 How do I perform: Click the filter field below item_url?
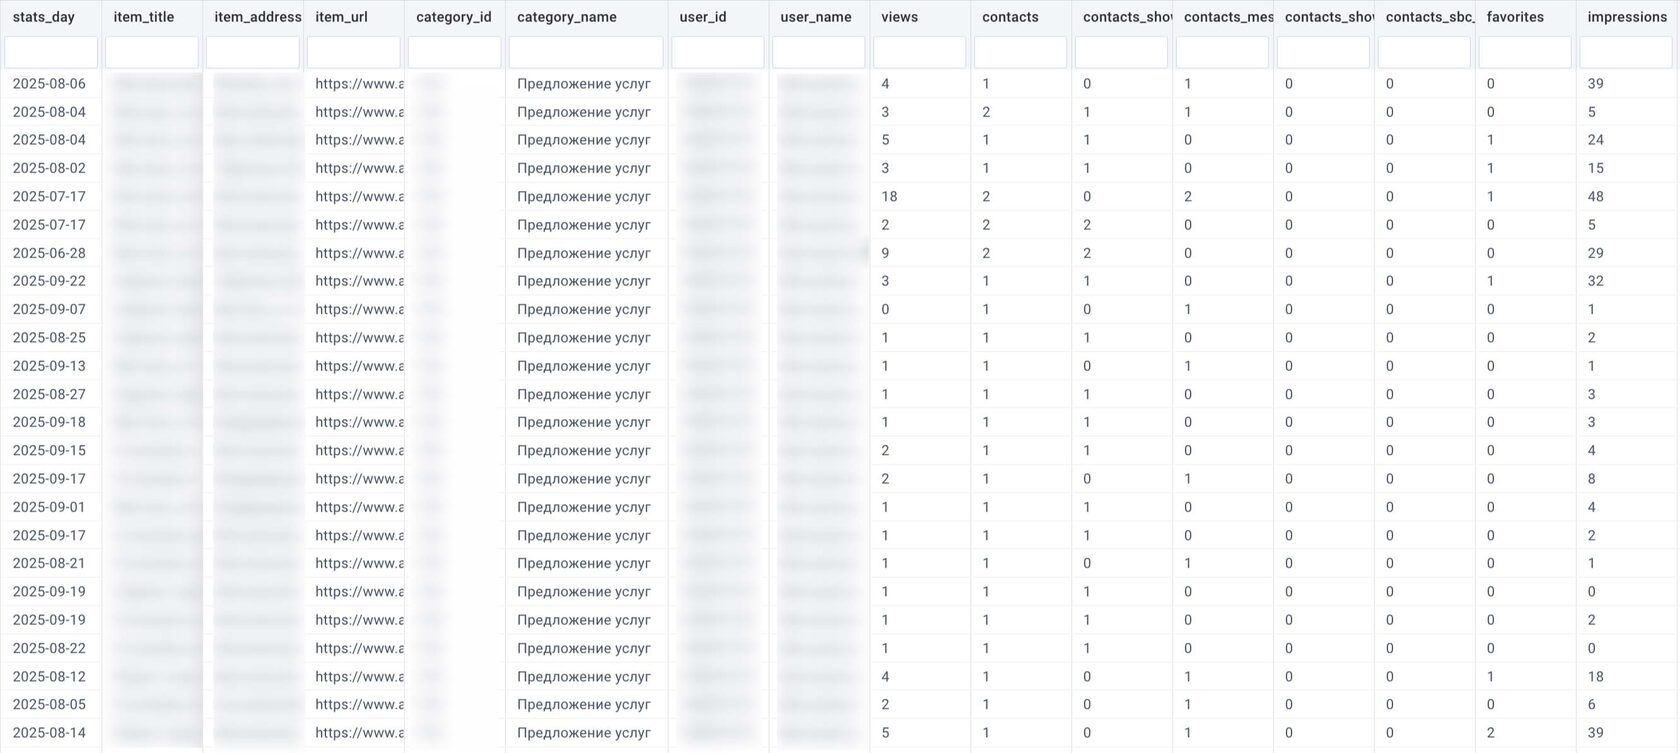coord(354,52)
